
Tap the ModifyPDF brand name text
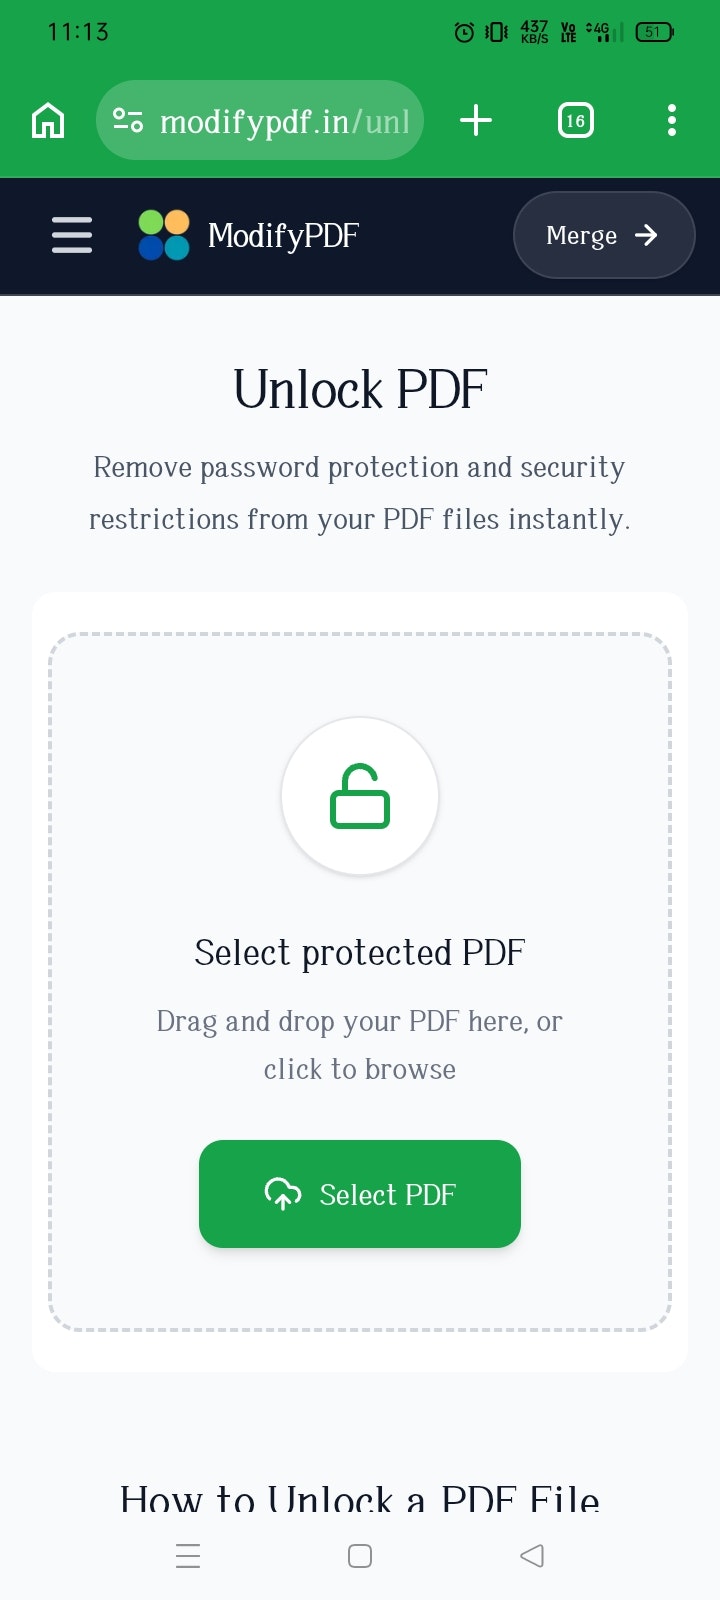[x=282, y=235]
